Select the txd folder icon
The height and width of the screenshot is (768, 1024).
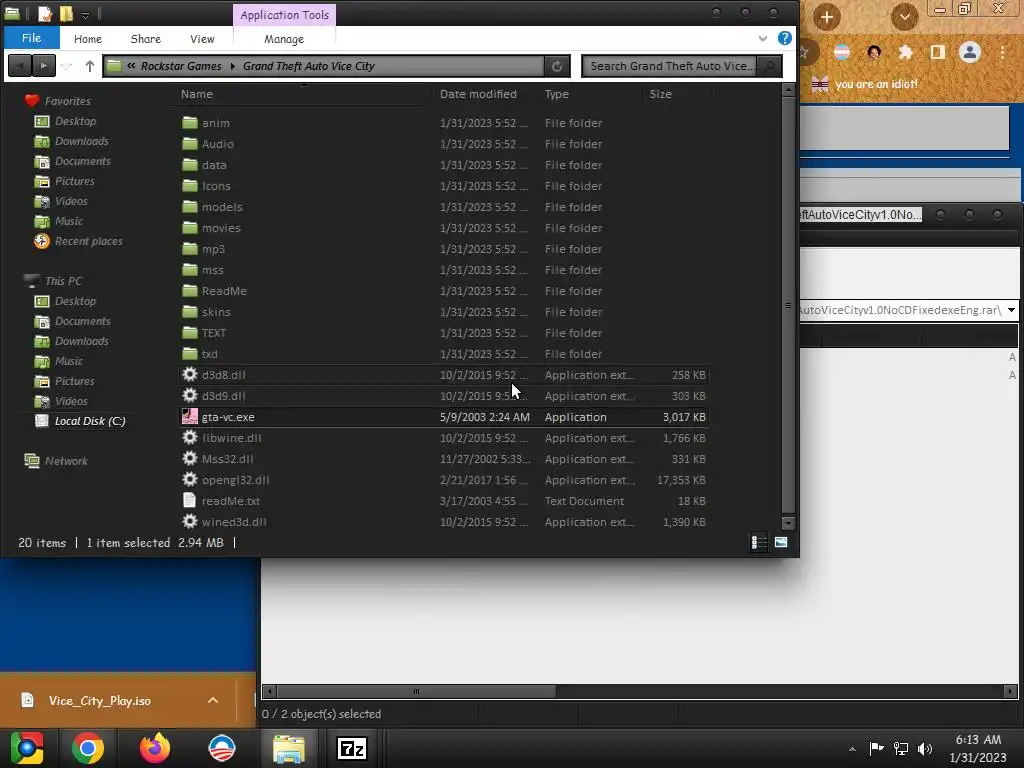pos(189,354)
